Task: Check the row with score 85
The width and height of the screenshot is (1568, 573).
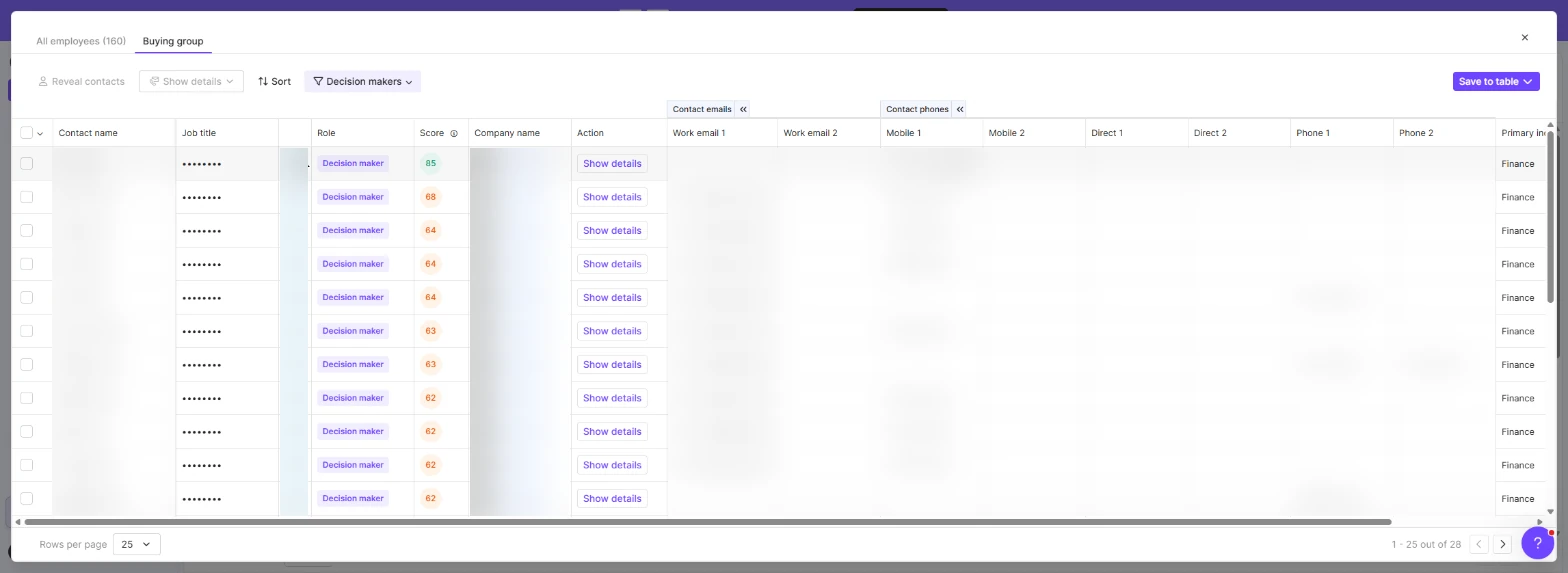Action: (x=26, y=163)
